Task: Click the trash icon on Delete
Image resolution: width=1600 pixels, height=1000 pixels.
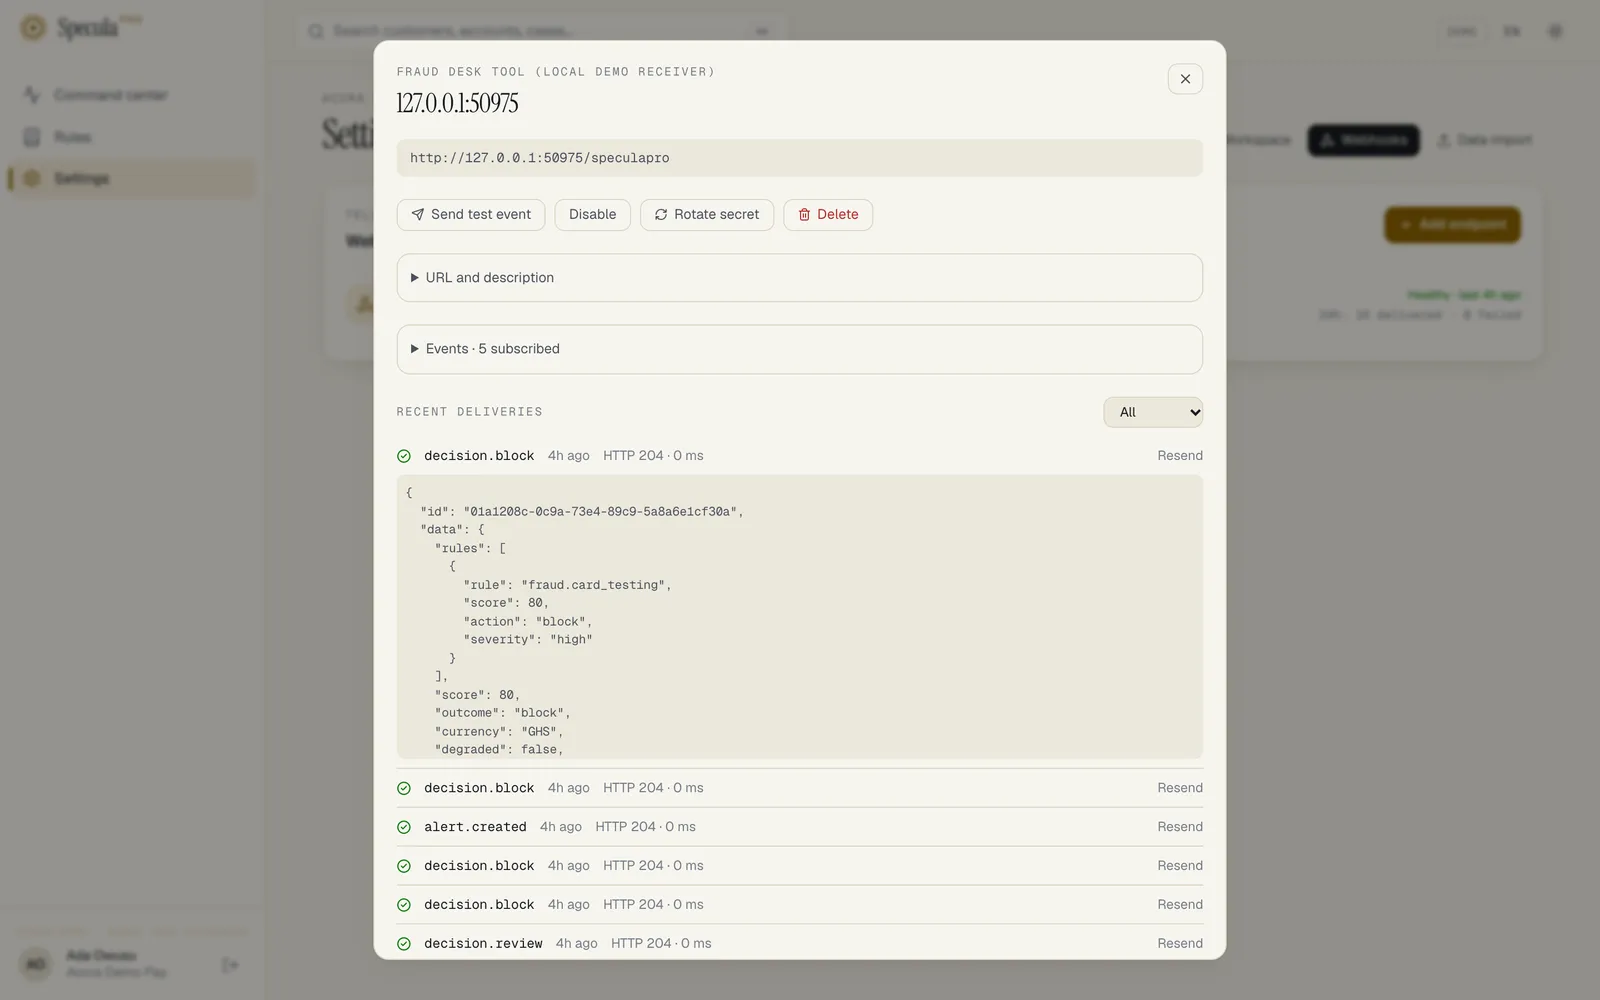Action: pos(804,214)
